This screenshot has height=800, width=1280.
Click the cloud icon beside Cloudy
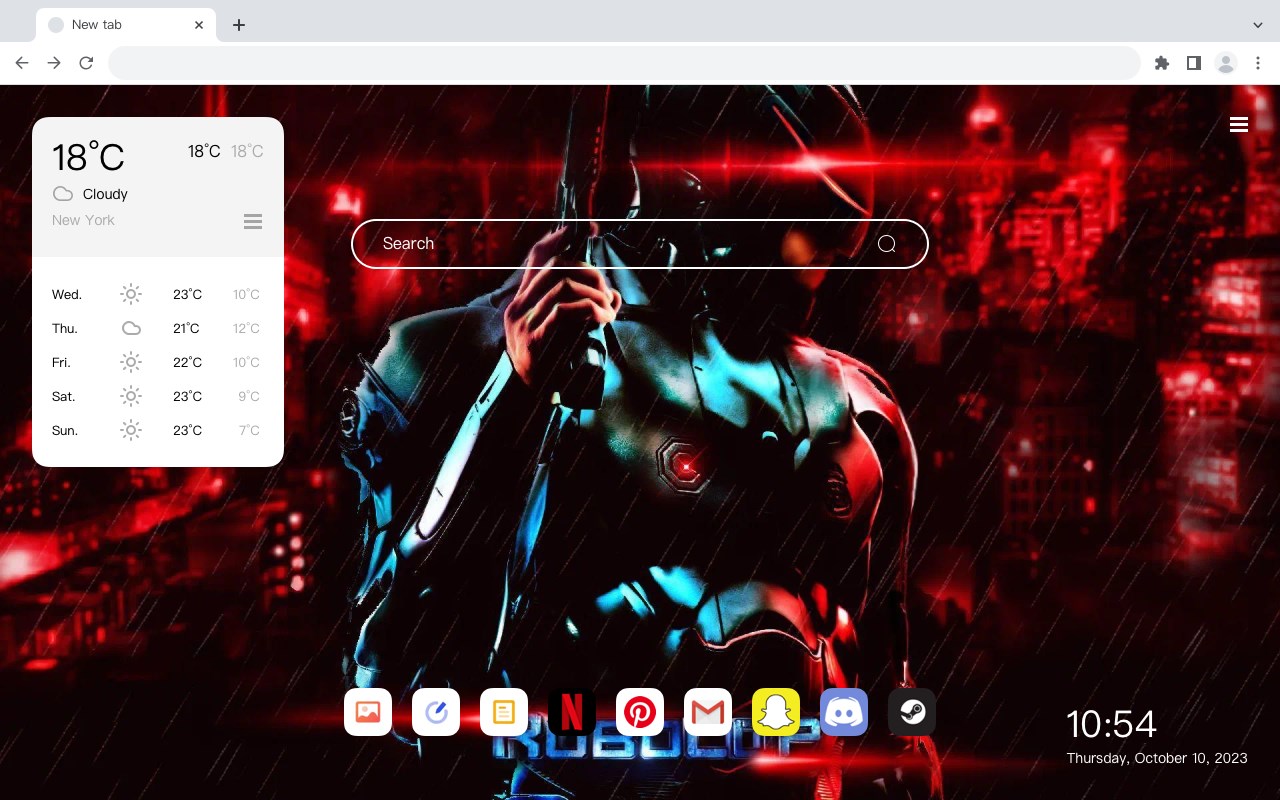pos(63,194)
